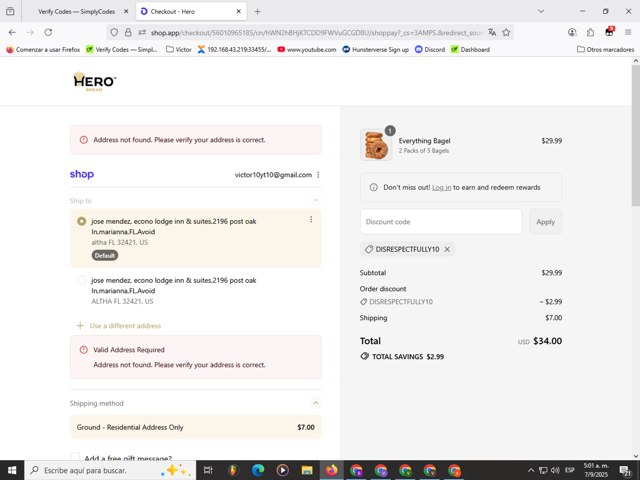Open Firefox from the taskbar
The image size is (640, 480).
pyautogui.click(x=331, y=470)
